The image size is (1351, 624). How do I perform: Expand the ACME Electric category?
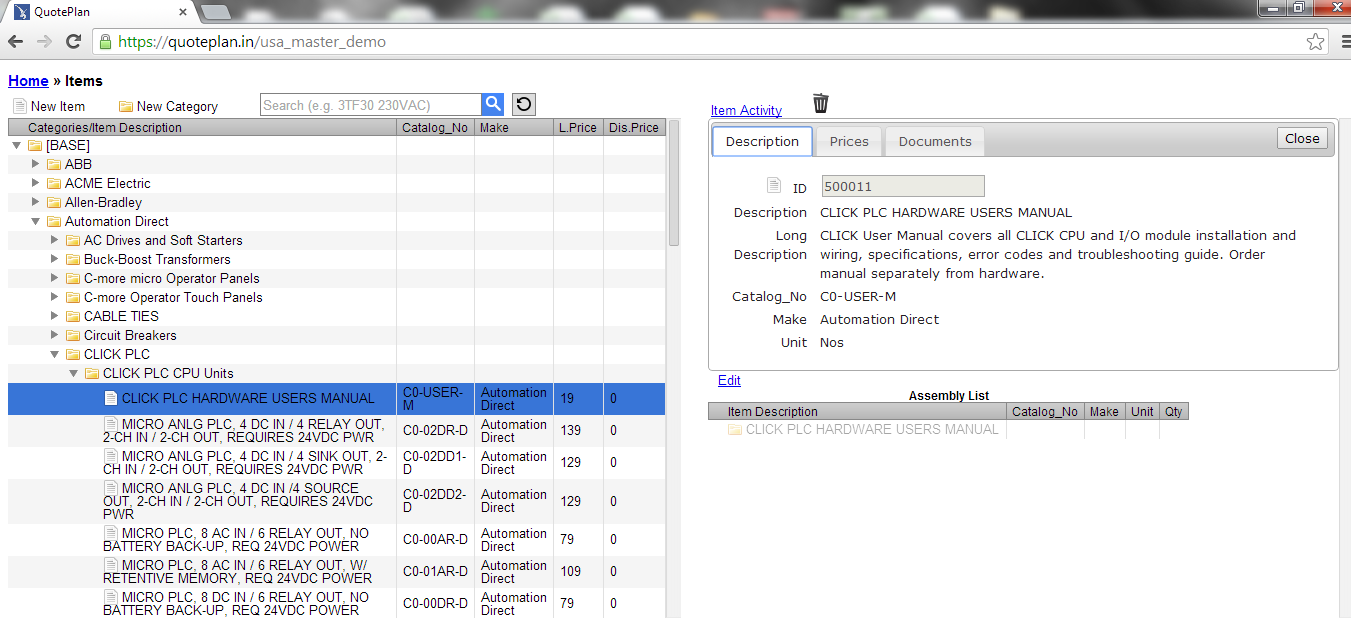(36, 183)
